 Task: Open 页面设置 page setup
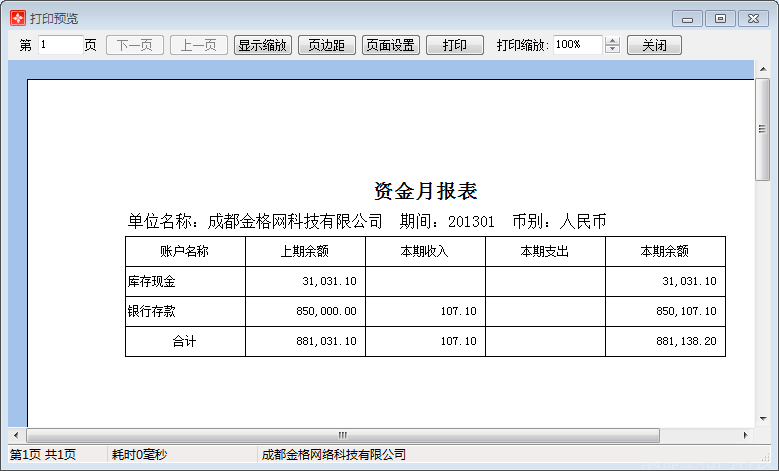pos(390,45)
